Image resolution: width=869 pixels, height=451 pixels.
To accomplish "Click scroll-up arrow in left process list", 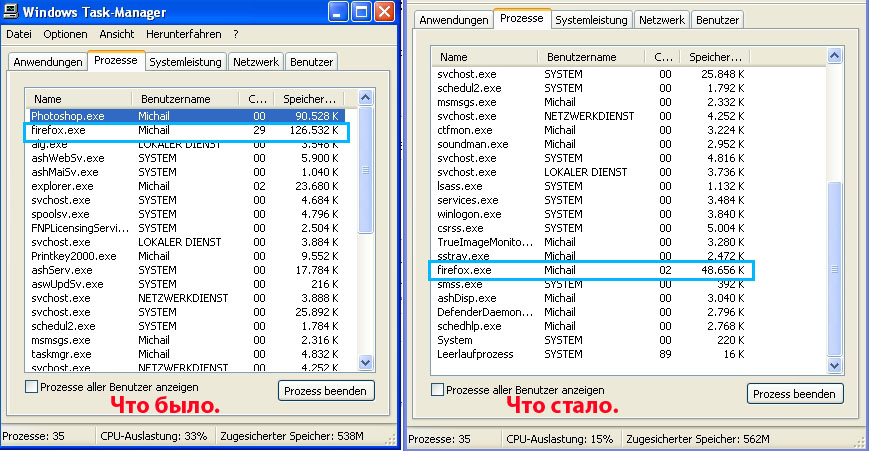I will [365, 98].
